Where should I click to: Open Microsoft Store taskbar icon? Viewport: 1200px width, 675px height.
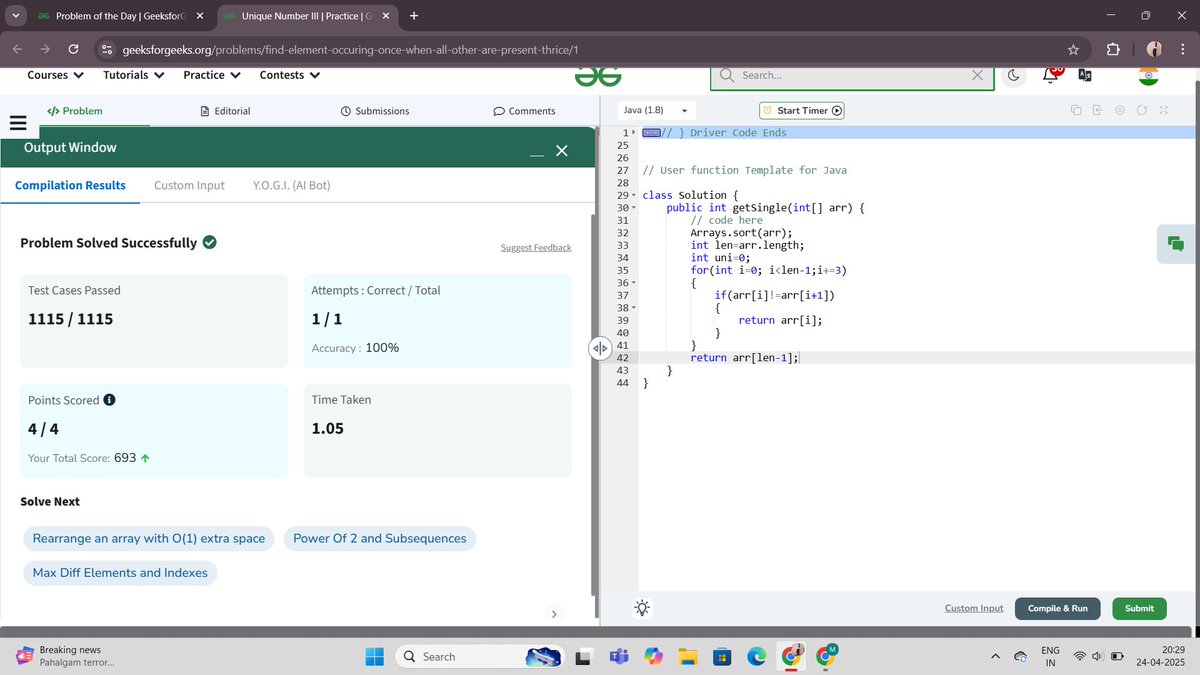point(722,656)
